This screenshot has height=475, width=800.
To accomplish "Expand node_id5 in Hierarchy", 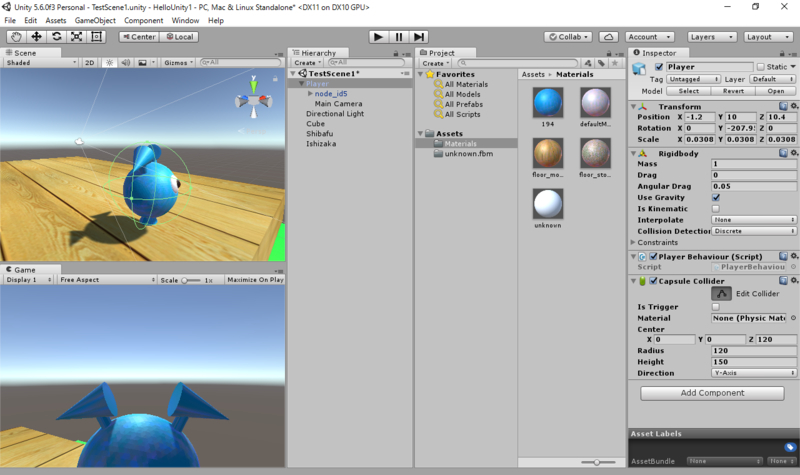I will pyautogui.click(x=310, y=93).
